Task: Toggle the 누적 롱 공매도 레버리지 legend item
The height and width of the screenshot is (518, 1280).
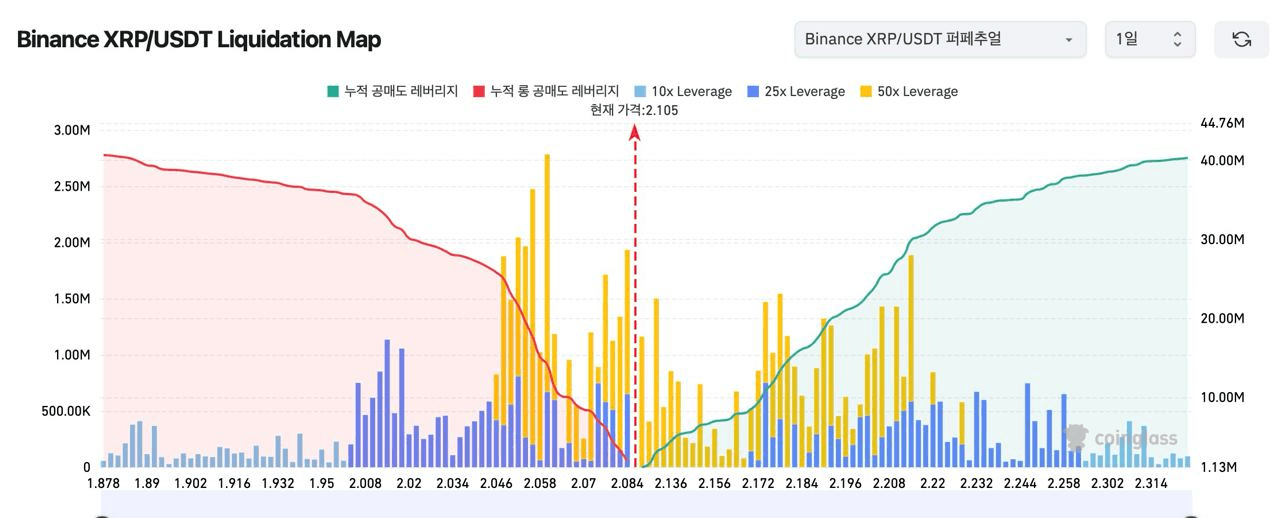Action: (546, 91)
